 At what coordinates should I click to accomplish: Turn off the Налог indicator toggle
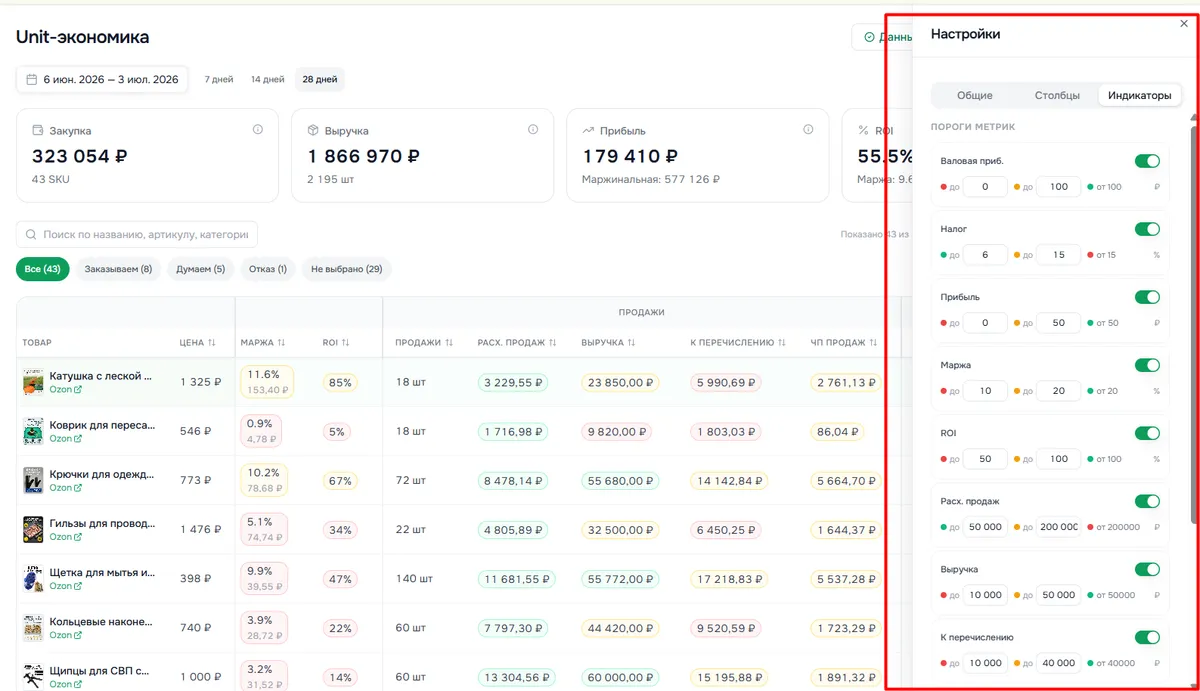(1147, 229)
